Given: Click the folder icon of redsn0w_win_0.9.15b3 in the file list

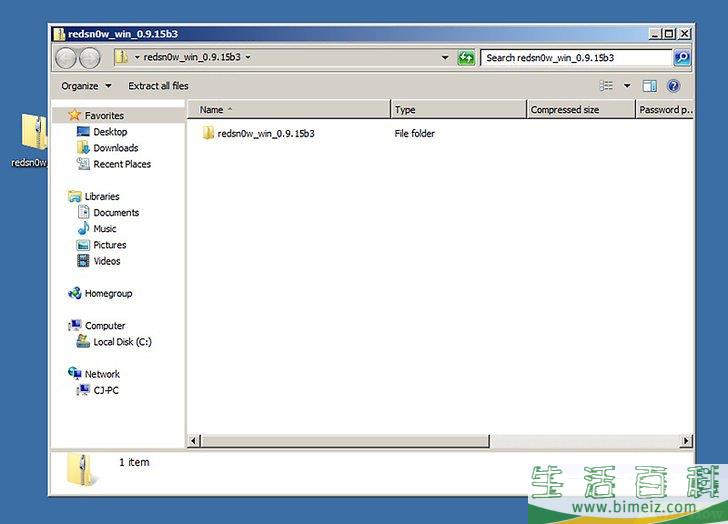Looking at the screenshot, I should (x=208, y=133).
